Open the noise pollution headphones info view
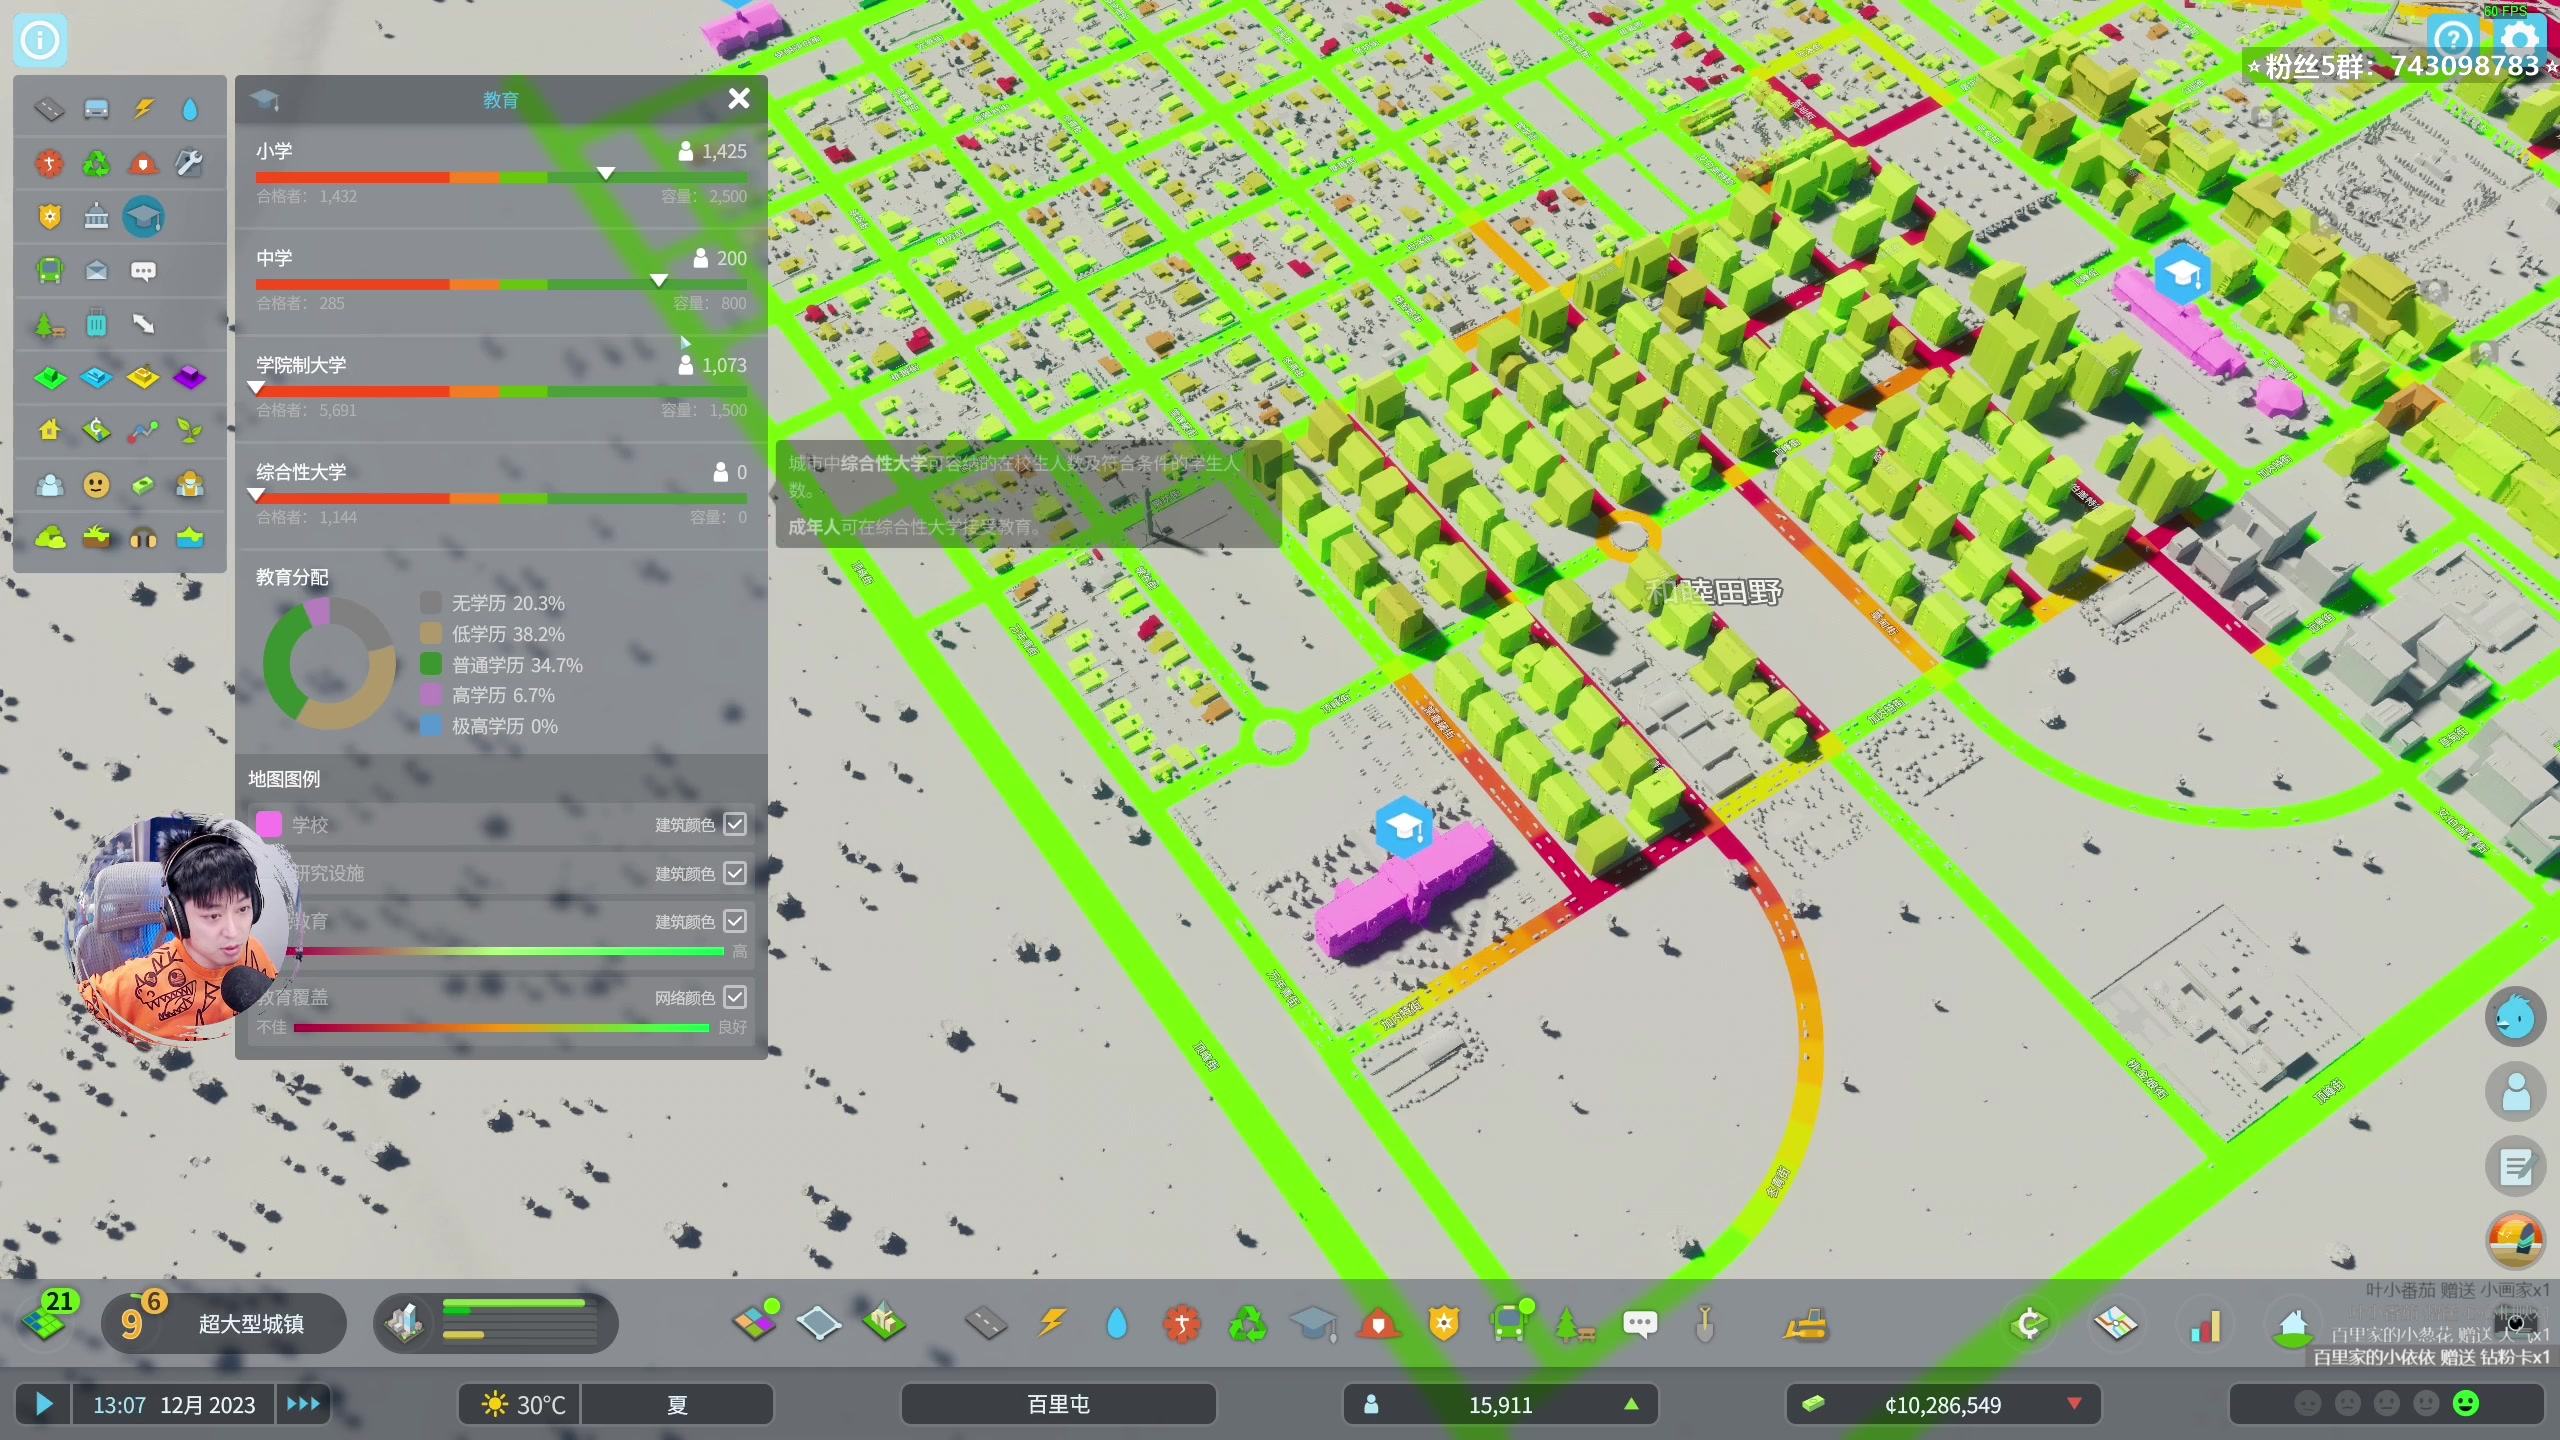The image size is (2560, 1440). (143, 539)
